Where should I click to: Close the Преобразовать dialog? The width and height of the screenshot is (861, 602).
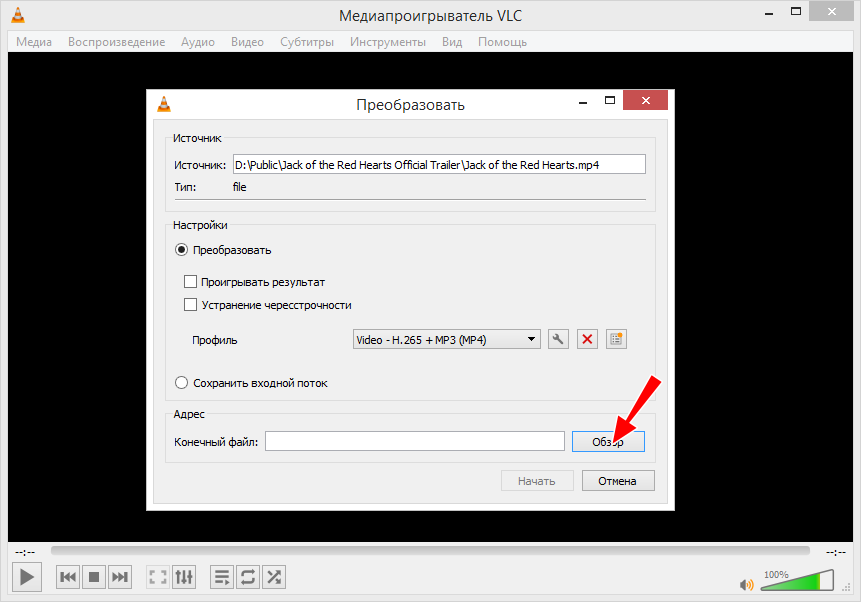(x=645, y=100)
